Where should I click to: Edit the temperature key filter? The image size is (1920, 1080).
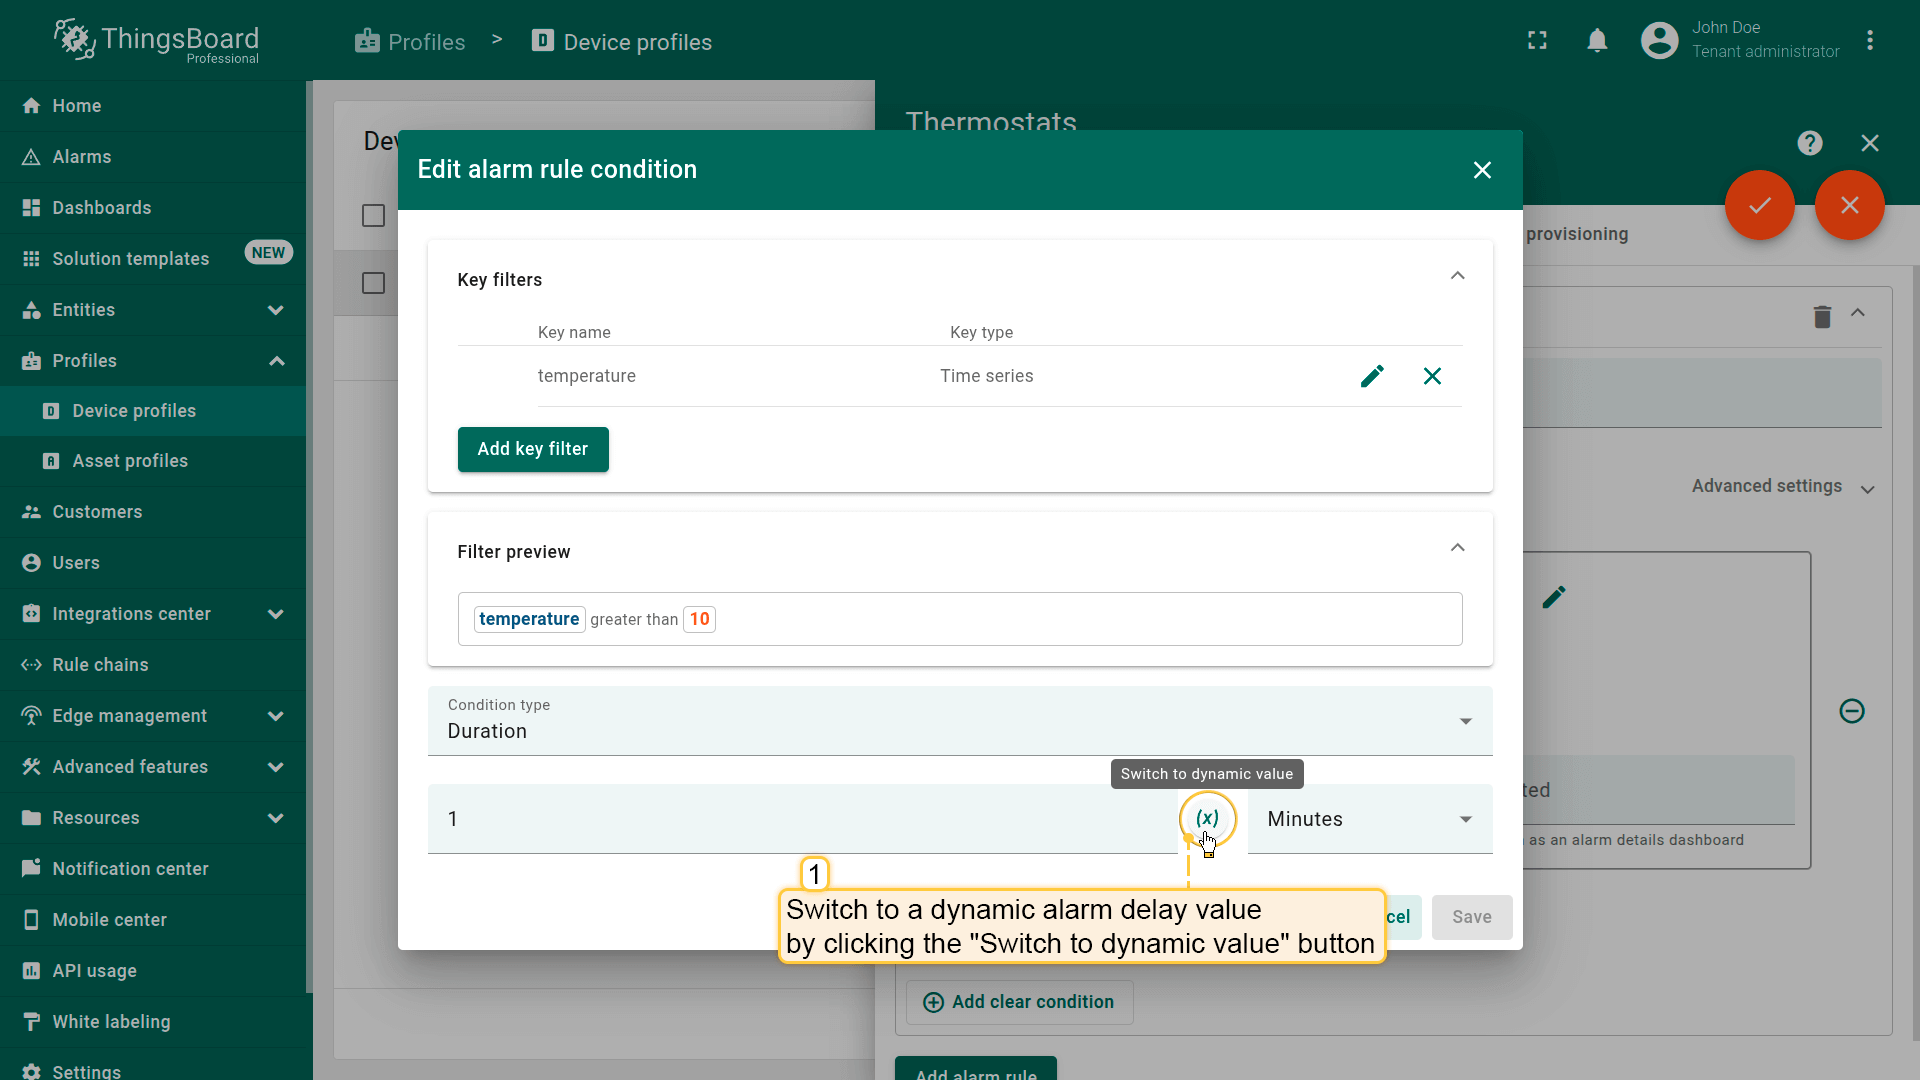point(1372,376)
